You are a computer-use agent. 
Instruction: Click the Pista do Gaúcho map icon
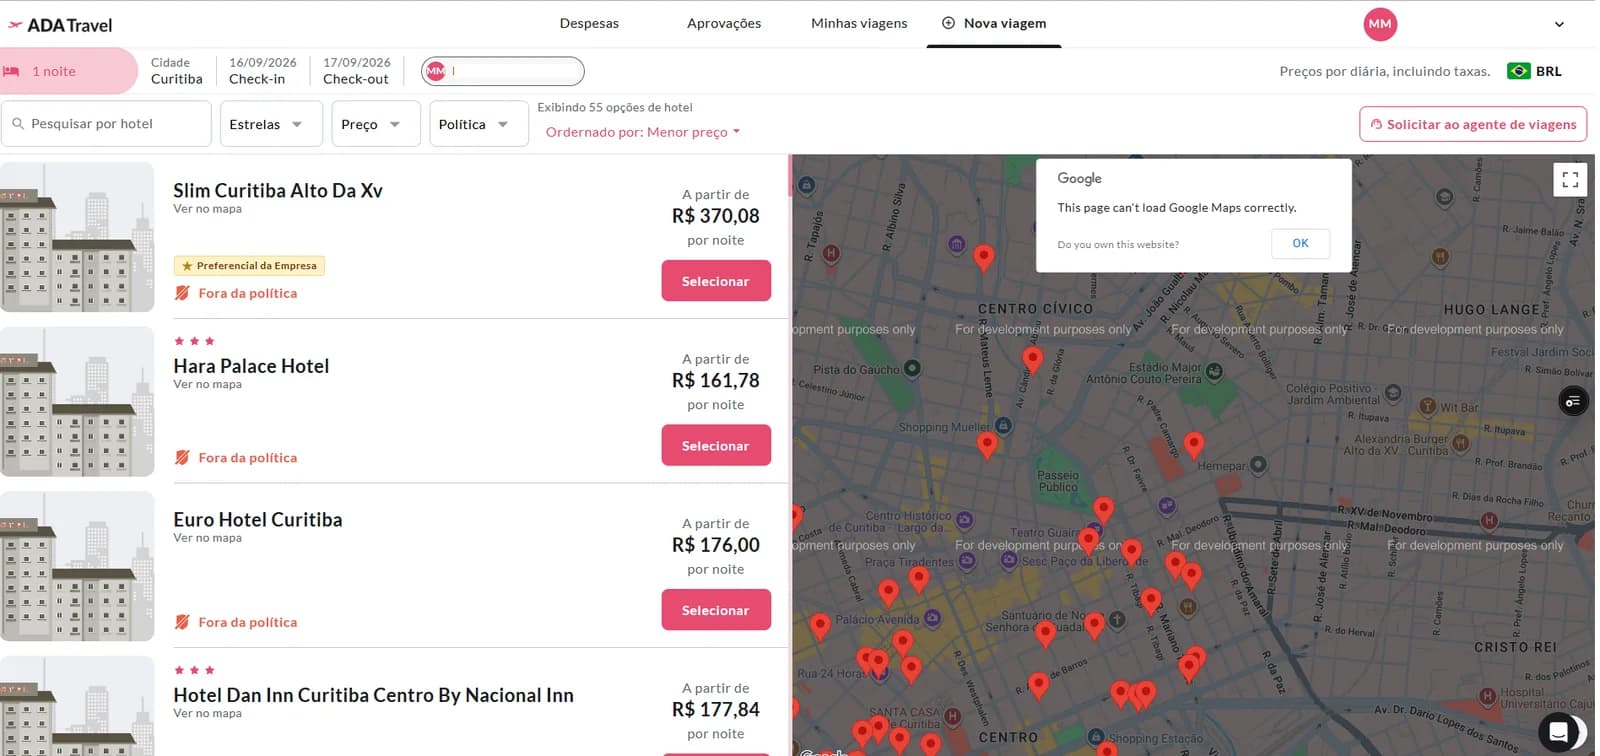click(912, 369)
